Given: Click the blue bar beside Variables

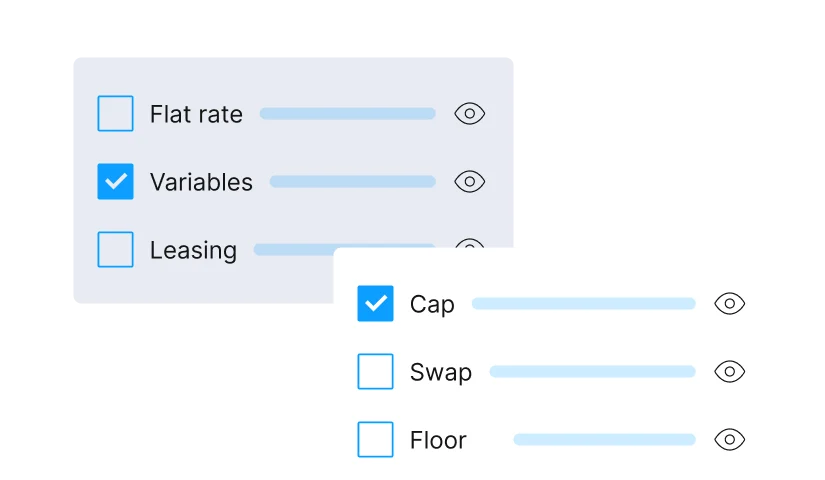Looking at the screenshot, I should 352,182.
